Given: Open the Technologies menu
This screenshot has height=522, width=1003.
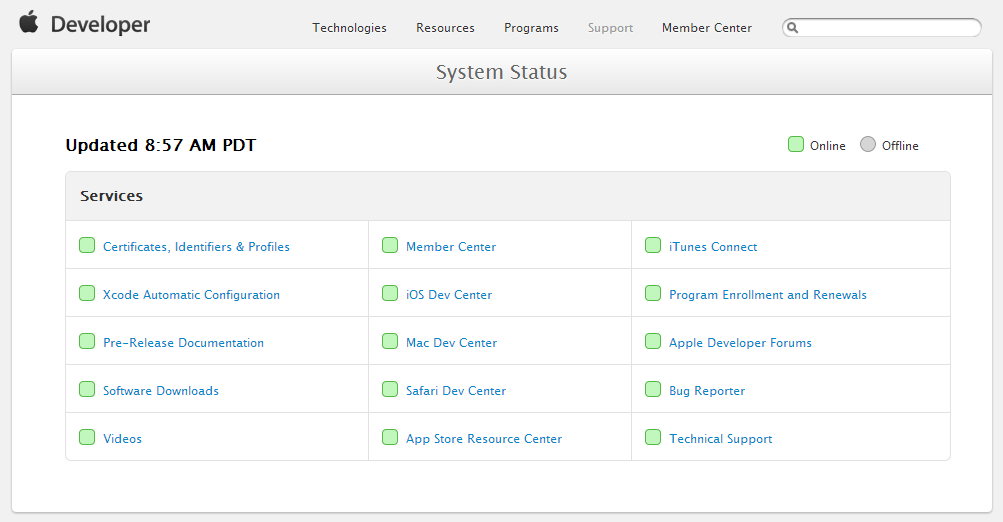Looking at the screenshot, I should (349, 28).
